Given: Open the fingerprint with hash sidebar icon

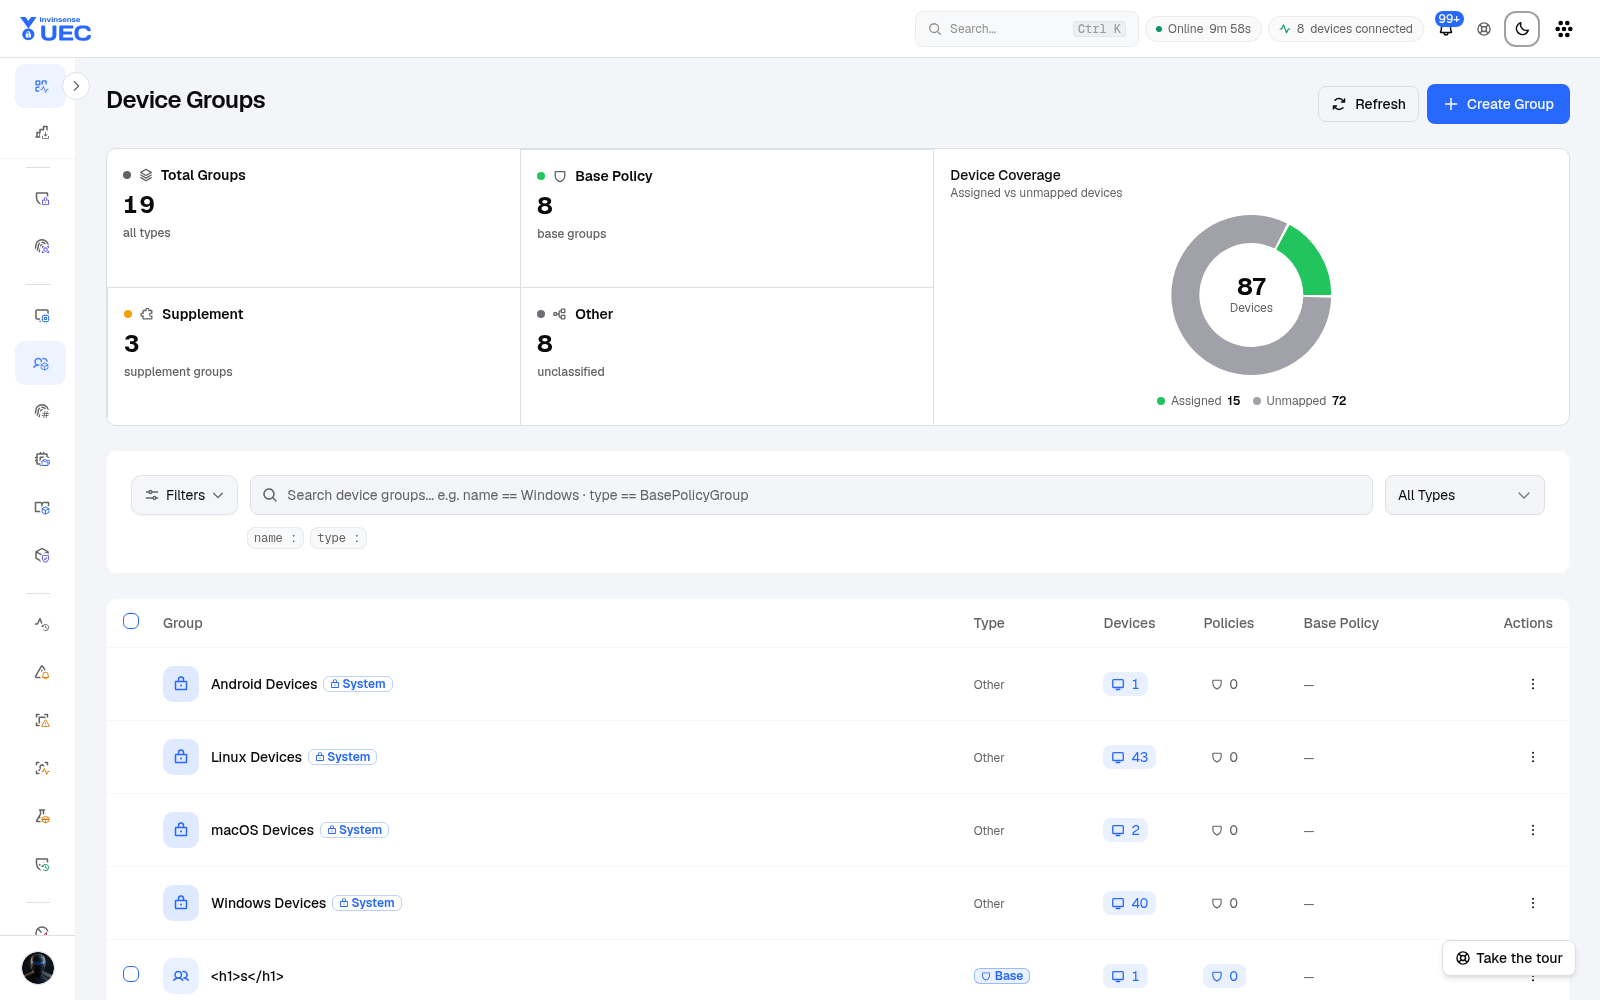Looking at the screenshot, I should (x=41, y=411).
